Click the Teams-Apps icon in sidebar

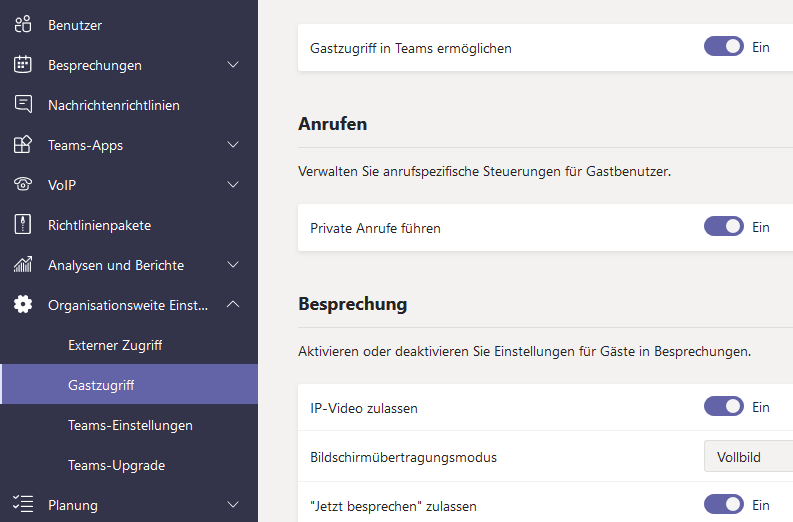(23, 145)
